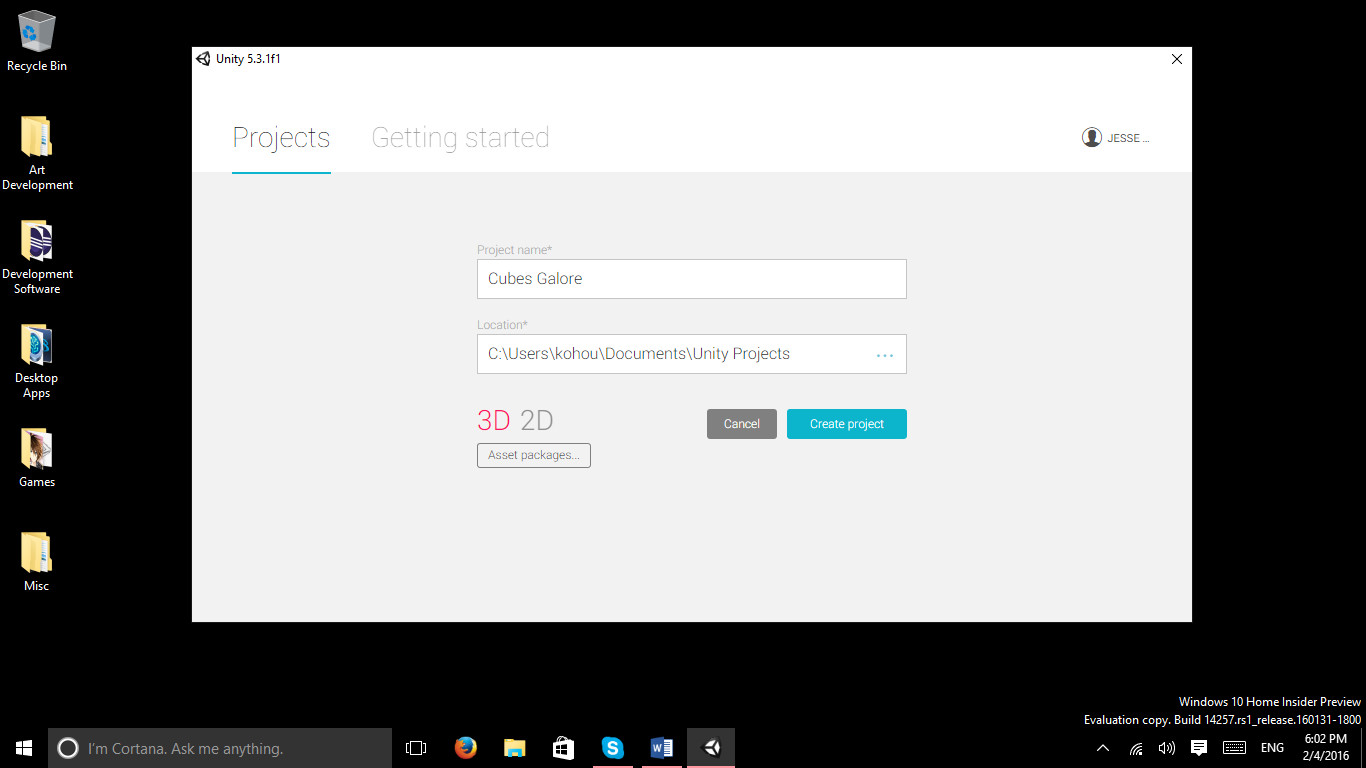The image size is (1366, 768).
Task: Open Task View from the taskbar
Action: (x=416, y=748)
